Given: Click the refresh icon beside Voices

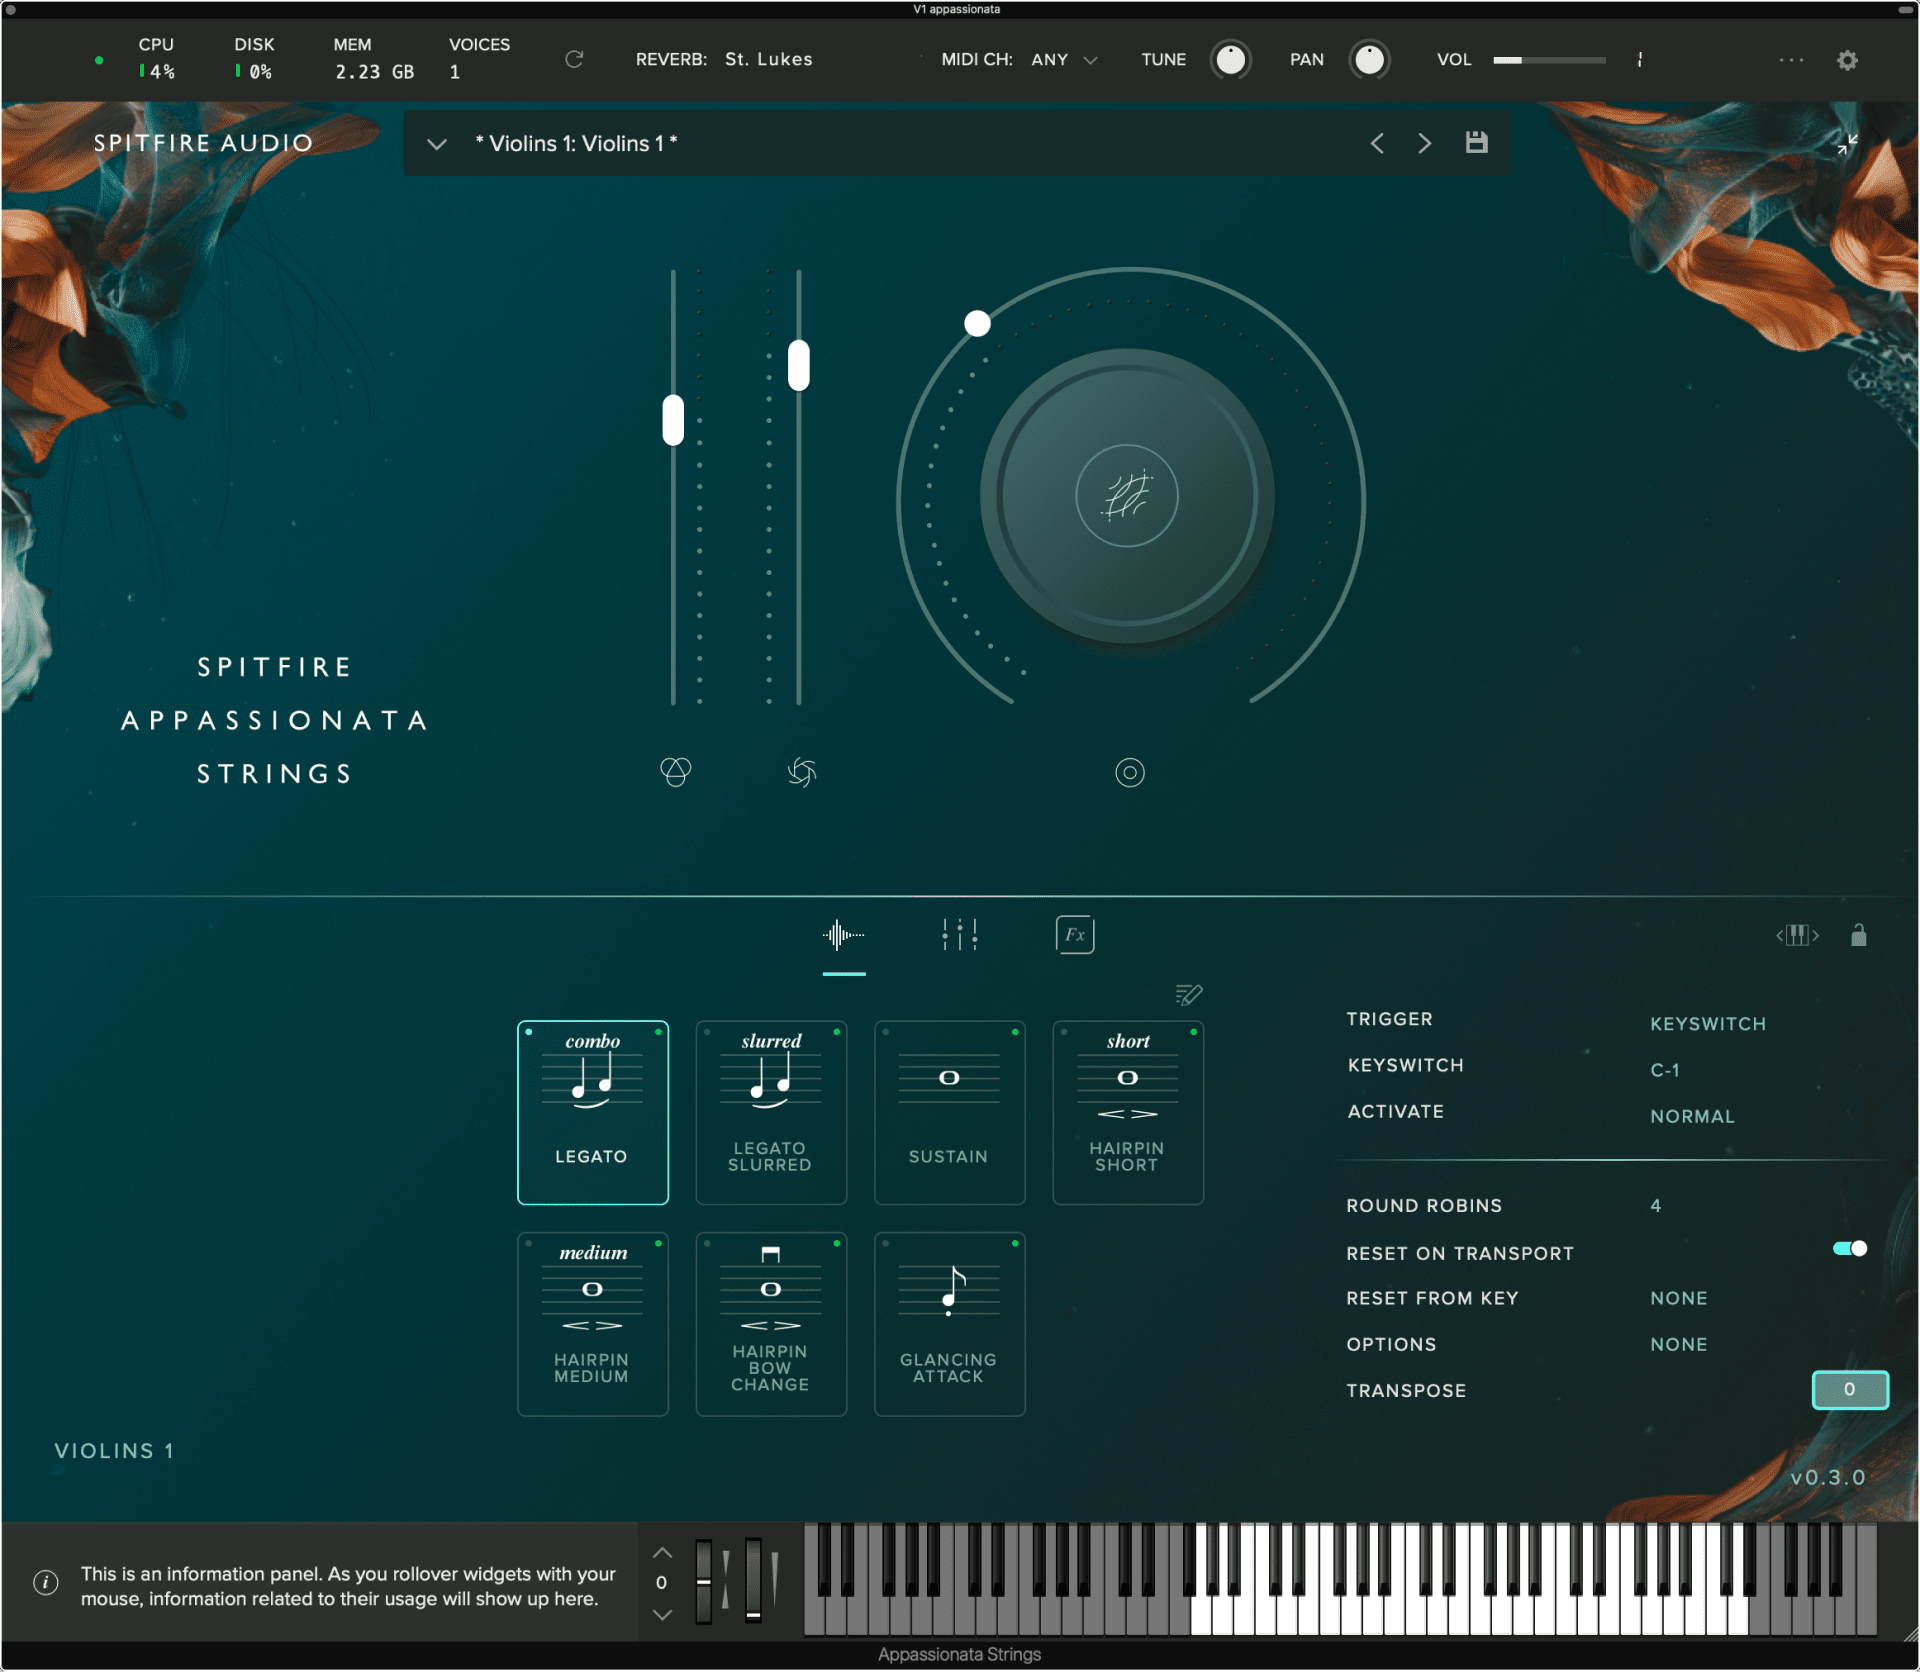Looking at the screenshot, I should (x=574, y=59).
